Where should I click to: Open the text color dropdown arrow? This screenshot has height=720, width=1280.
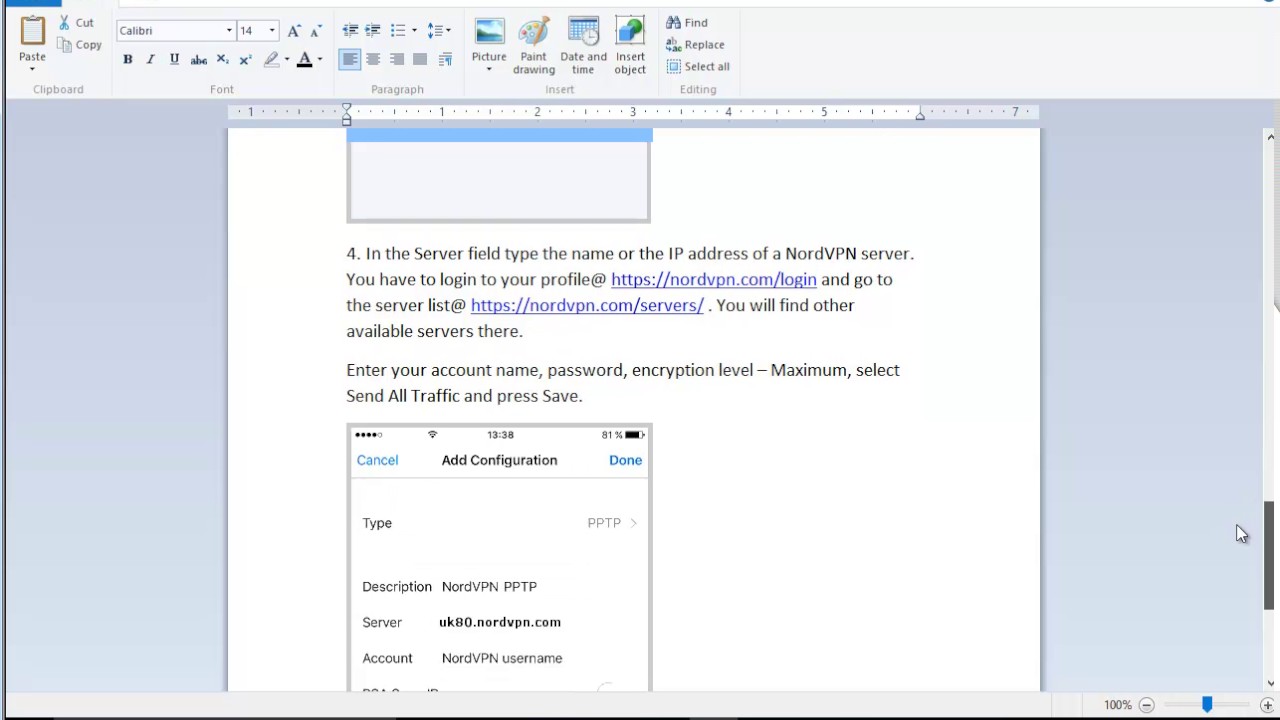point(320,60)
